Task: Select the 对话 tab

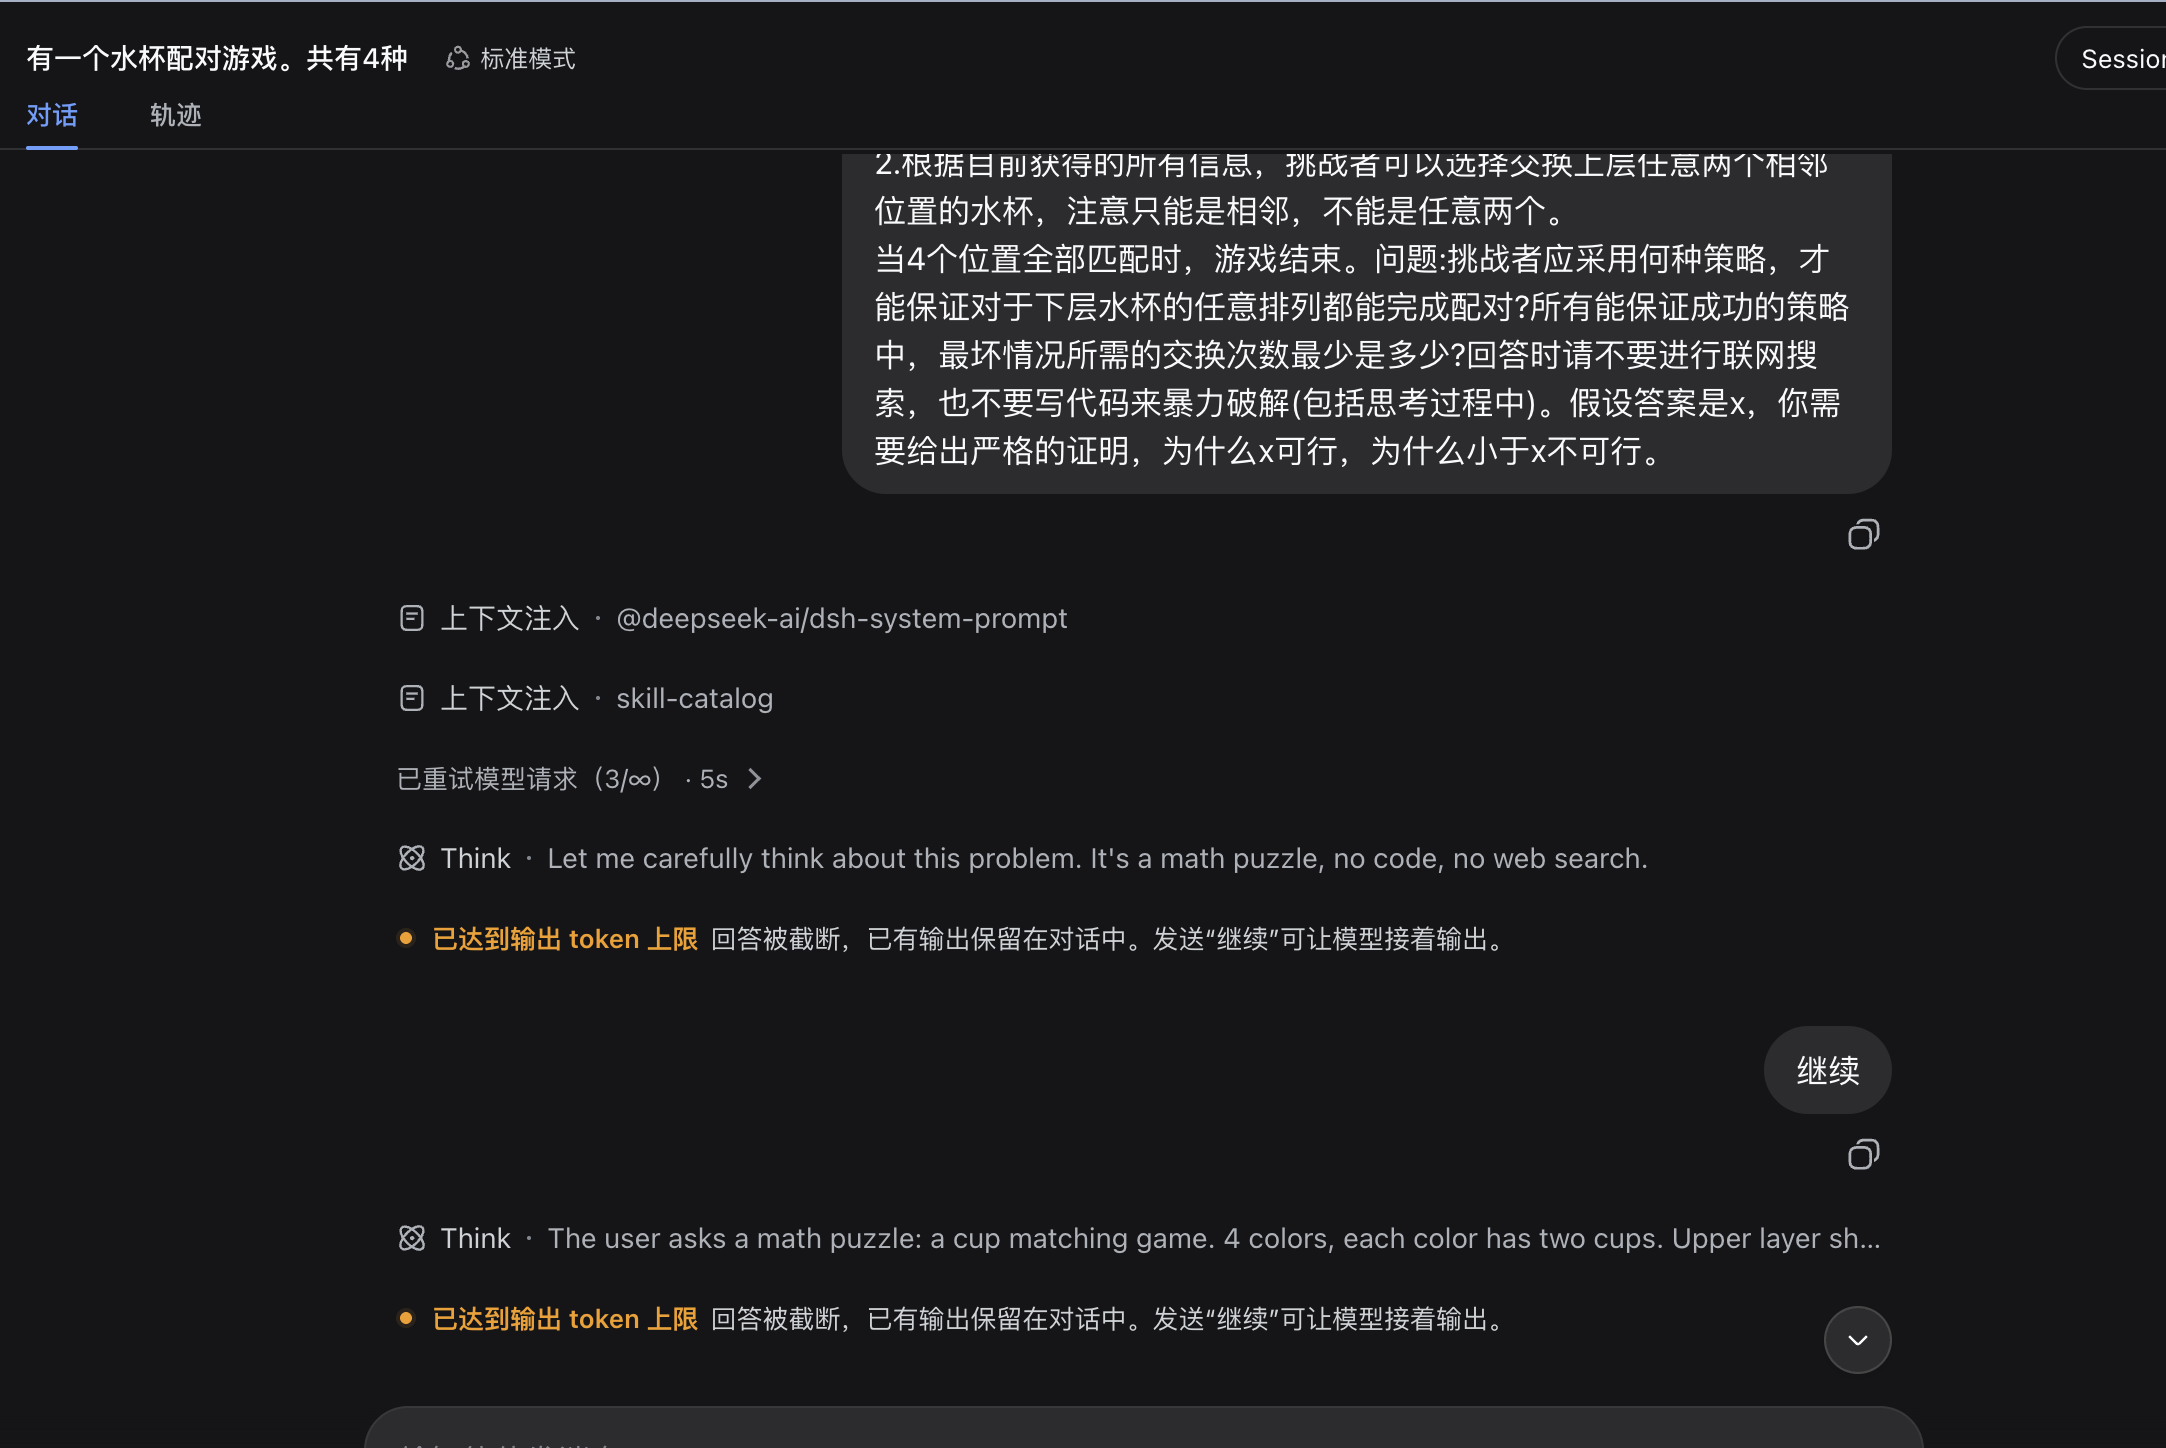Action: [x=52, y=115]
